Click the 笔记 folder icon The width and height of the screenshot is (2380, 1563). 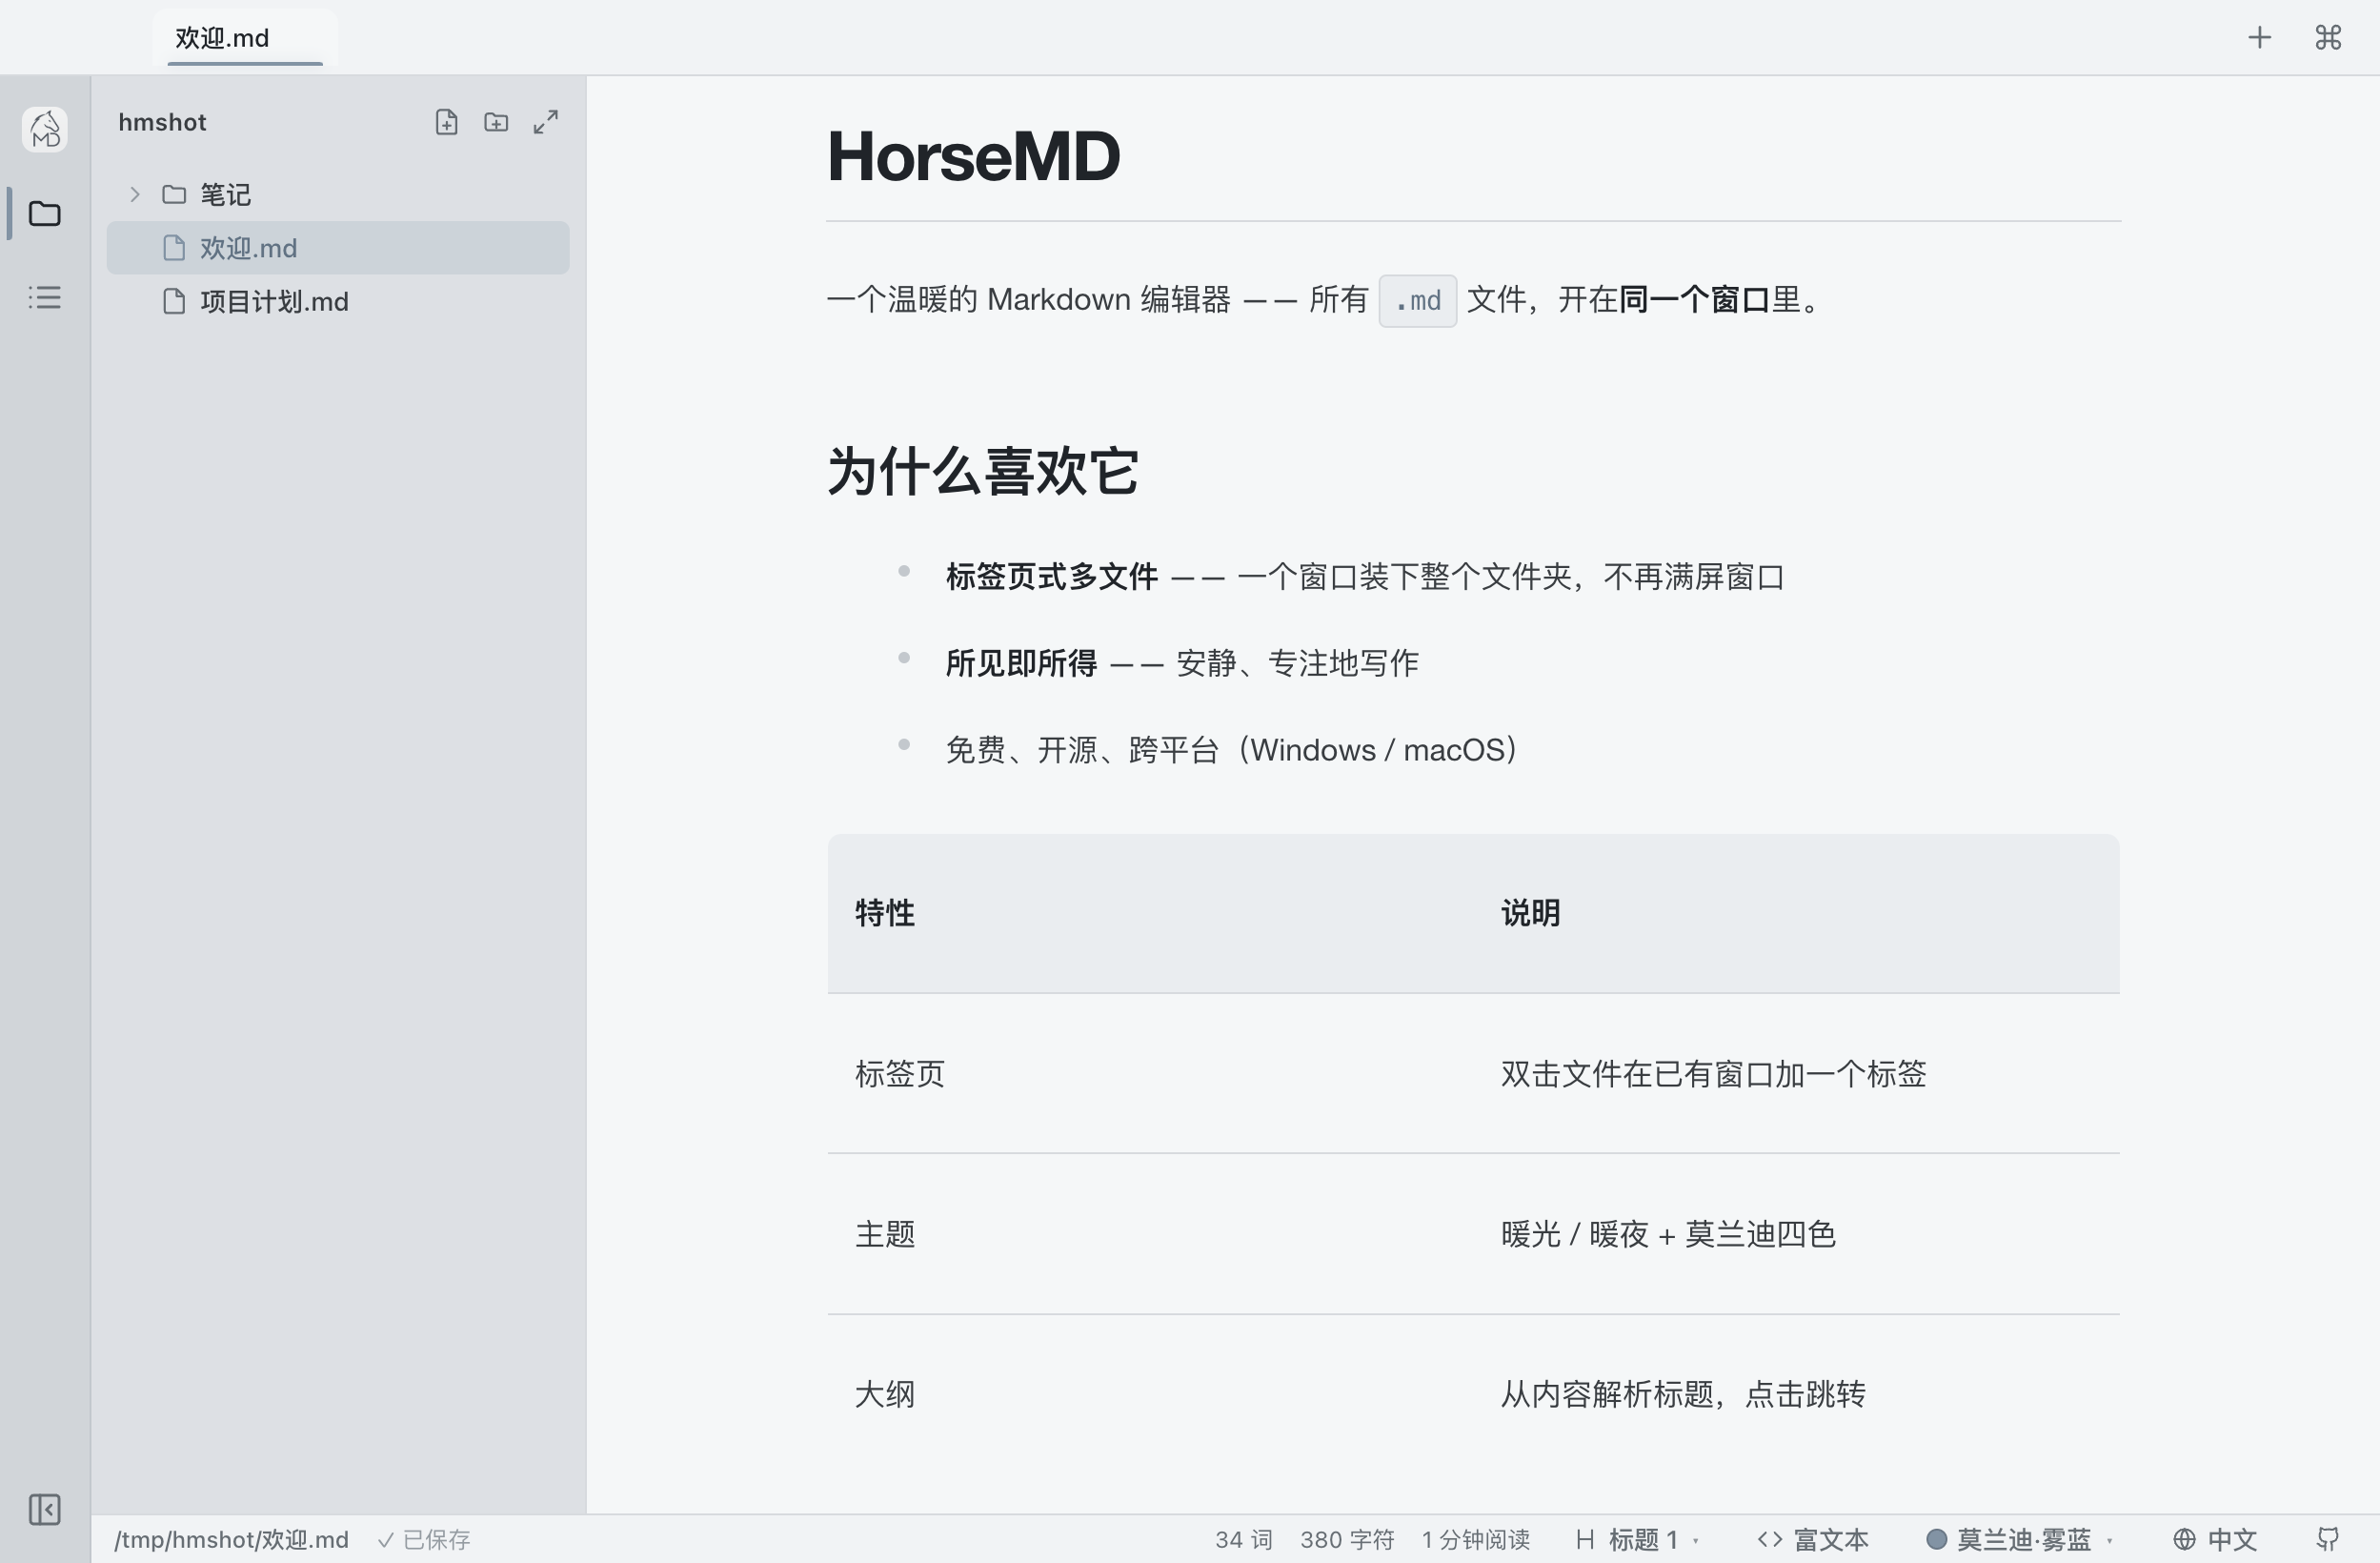tap(174, 194)
